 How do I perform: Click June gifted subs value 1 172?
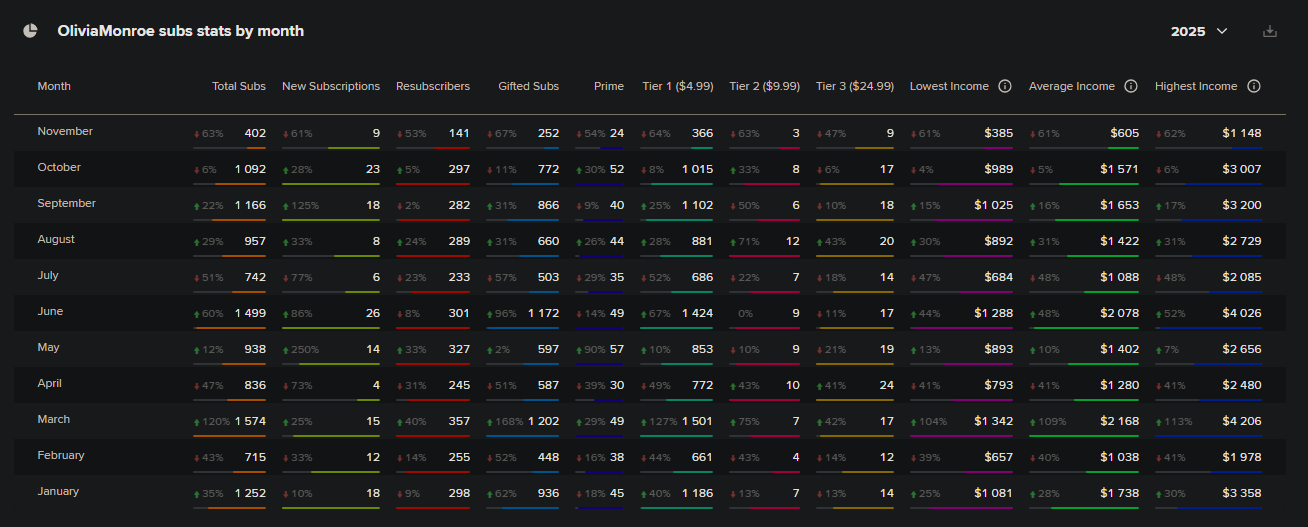pyautogui.click(x=544, y=313)
